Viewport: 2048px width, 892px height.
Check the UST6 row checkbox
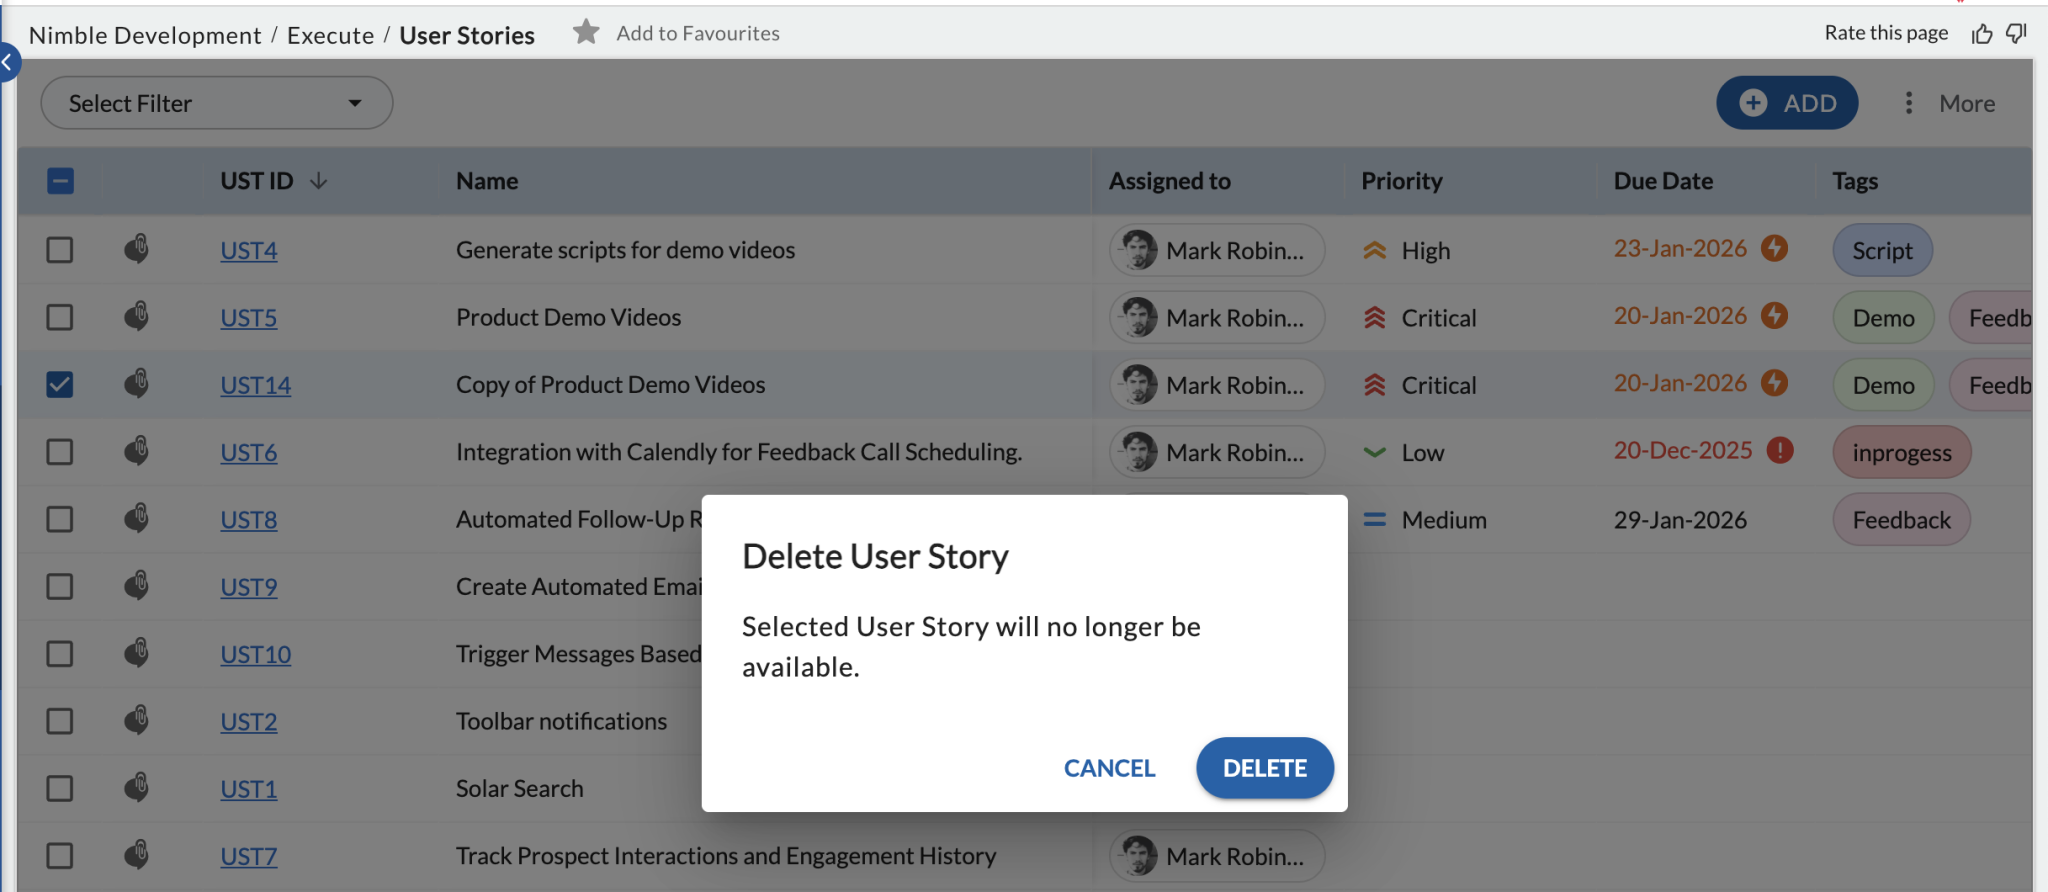coord(60,452)
